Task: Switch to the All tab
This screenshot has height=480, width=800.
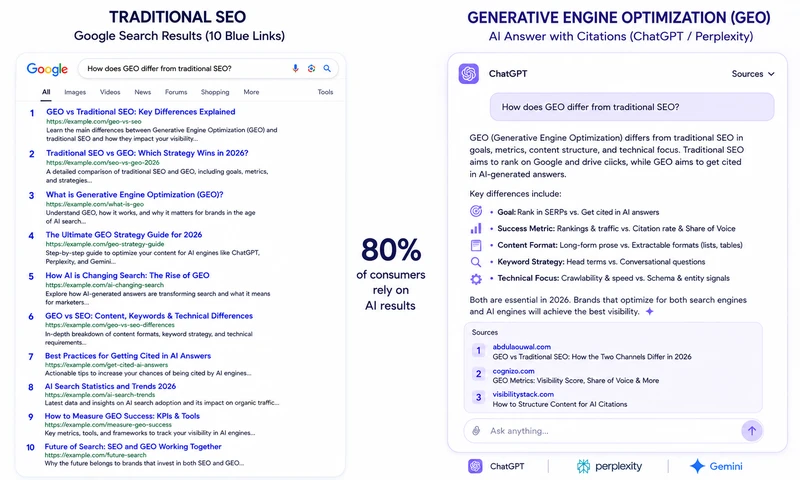Action: 46,92
